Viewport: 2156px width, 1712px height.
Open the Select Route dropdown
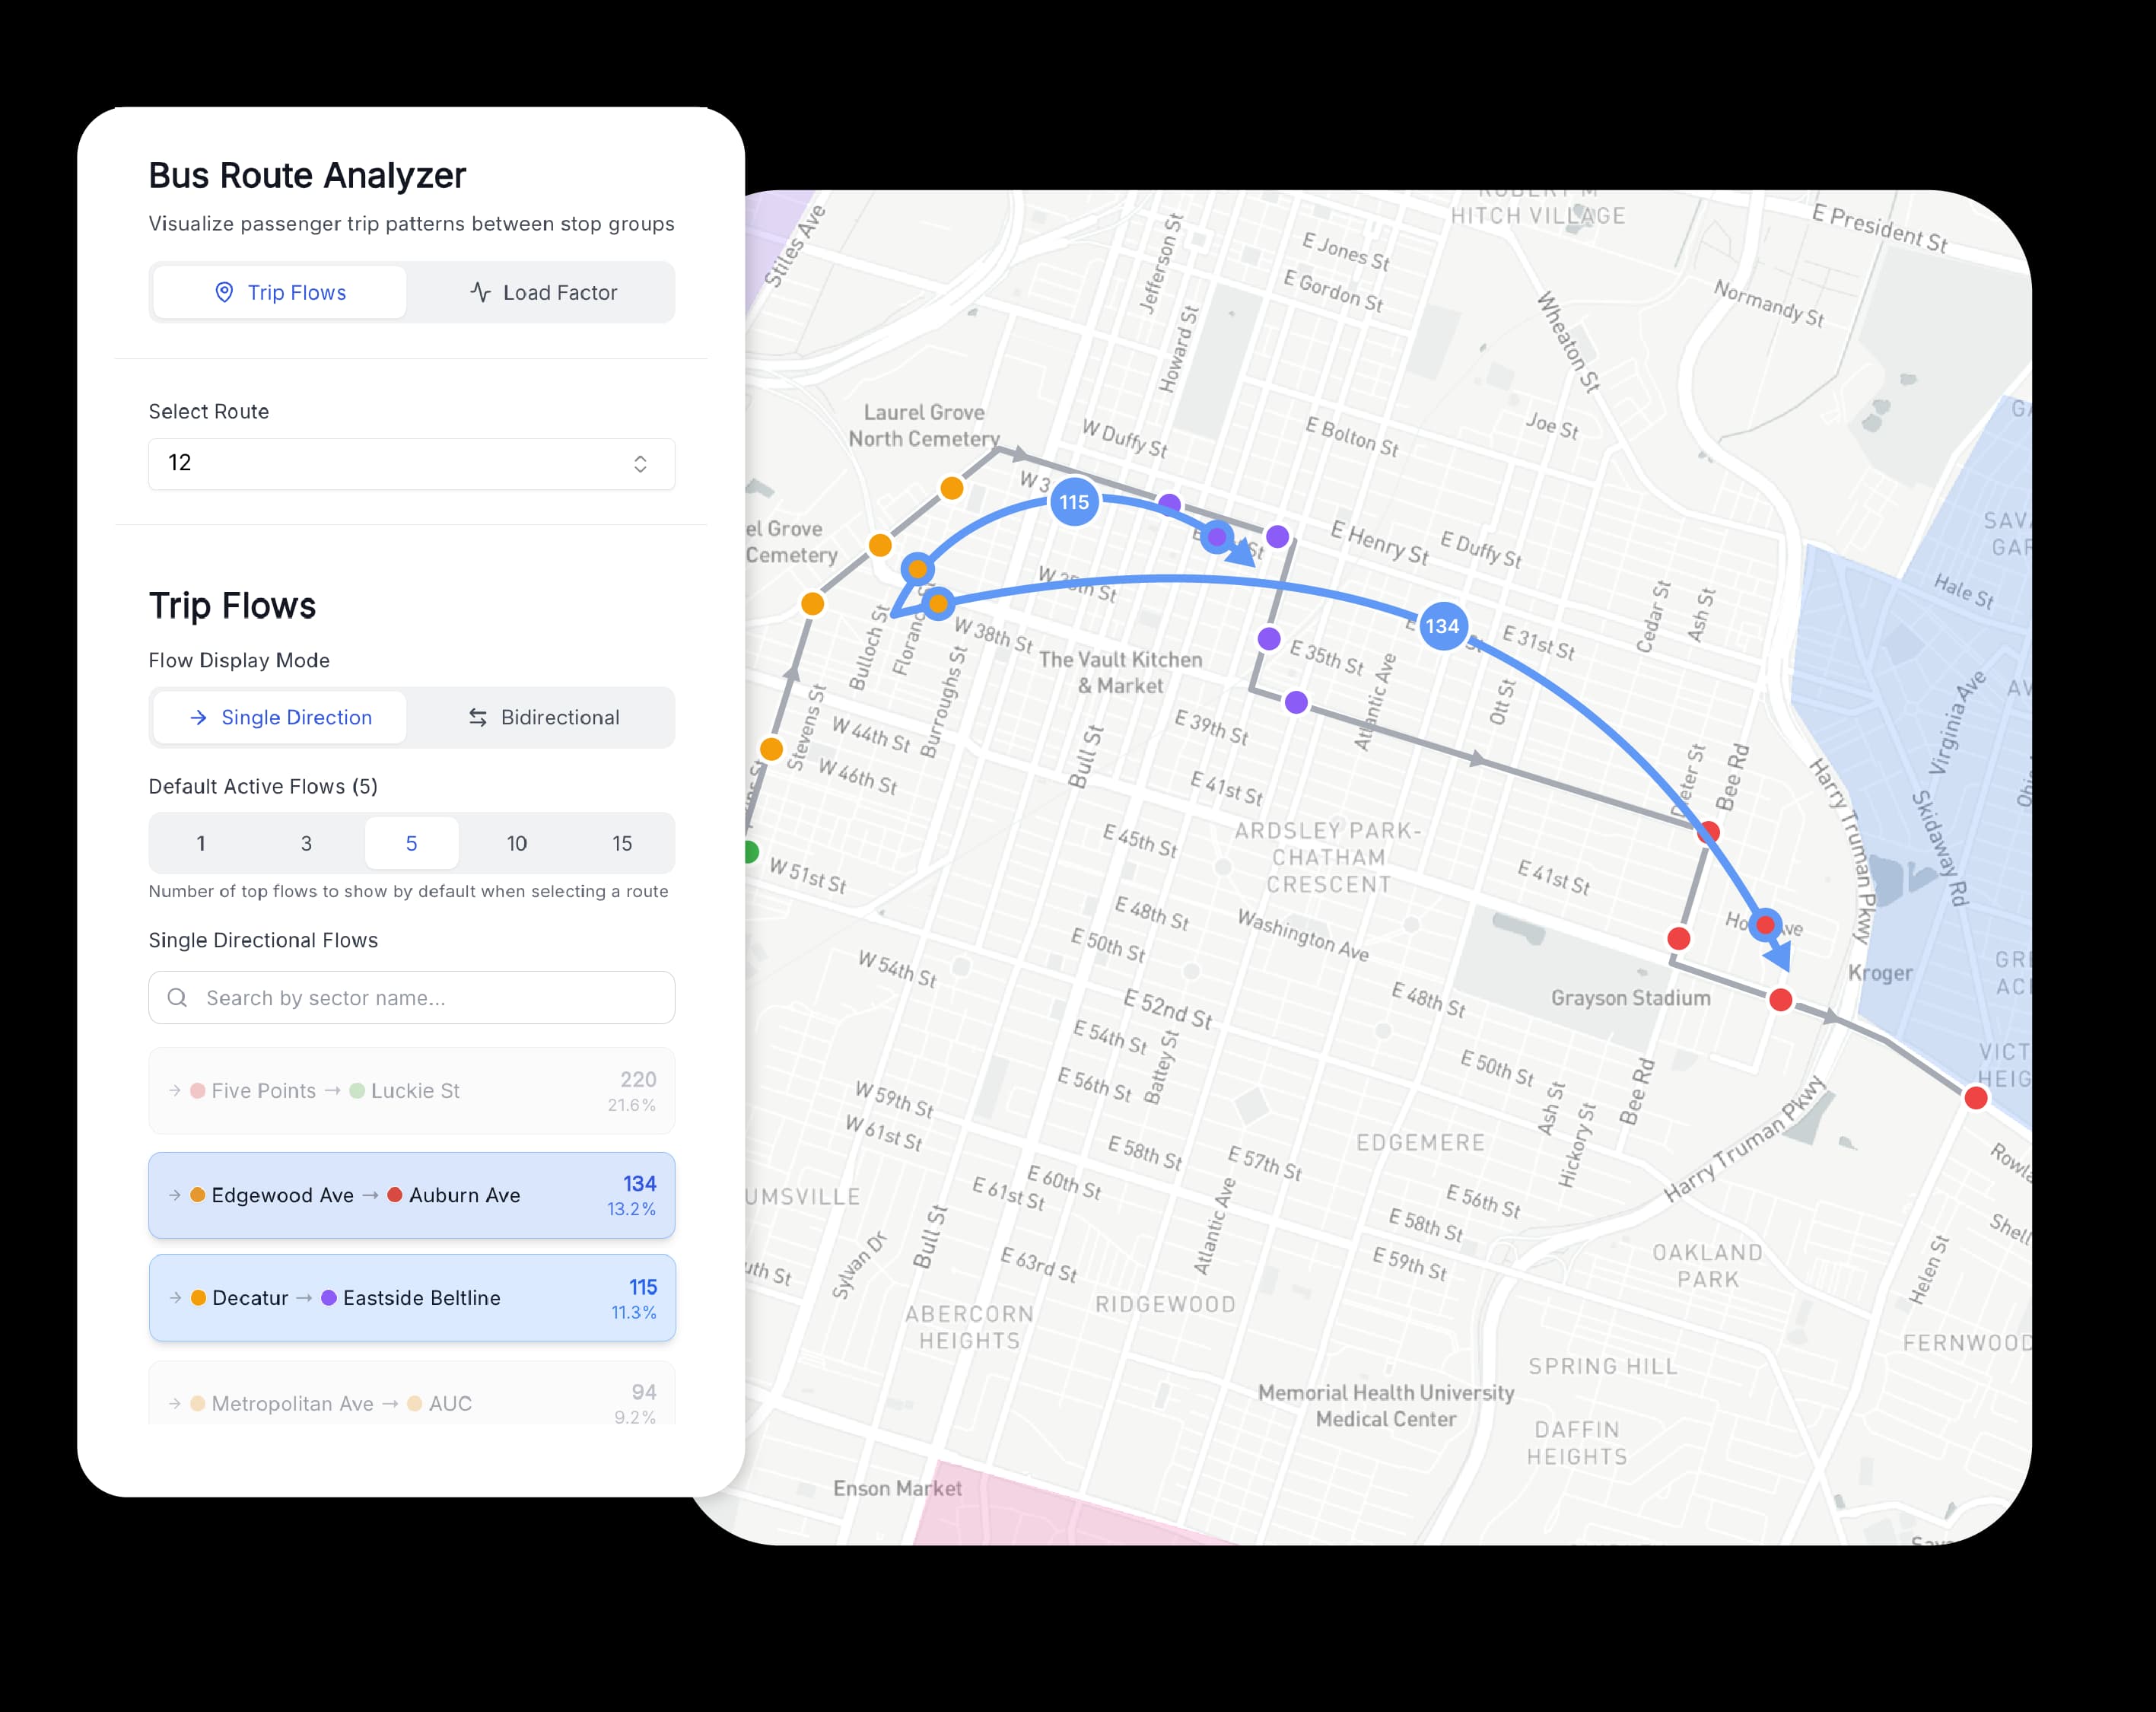411,463
